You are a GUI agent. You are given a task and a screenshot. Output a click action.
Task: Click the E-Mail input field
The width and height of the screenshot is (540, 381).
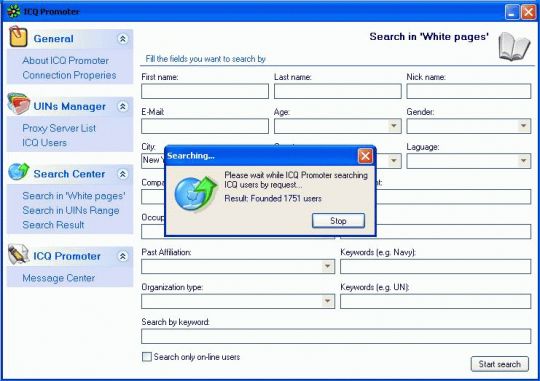(205, 126)
